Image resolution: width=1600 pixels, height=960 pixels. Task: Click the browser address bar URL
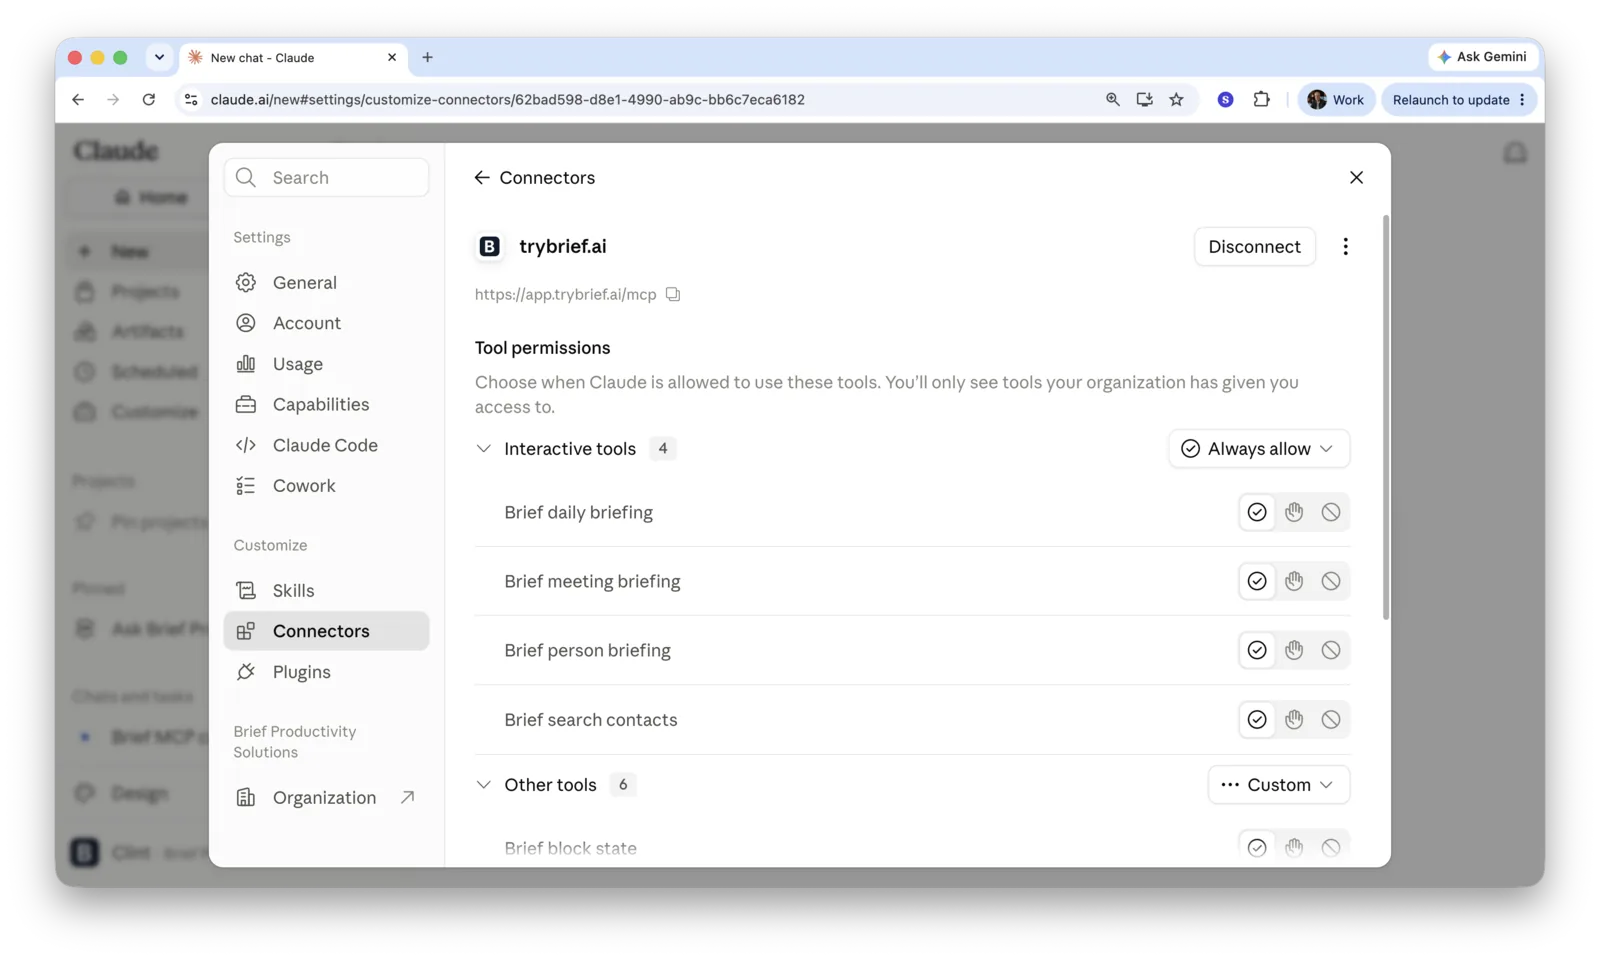click(x=507, y=100)
